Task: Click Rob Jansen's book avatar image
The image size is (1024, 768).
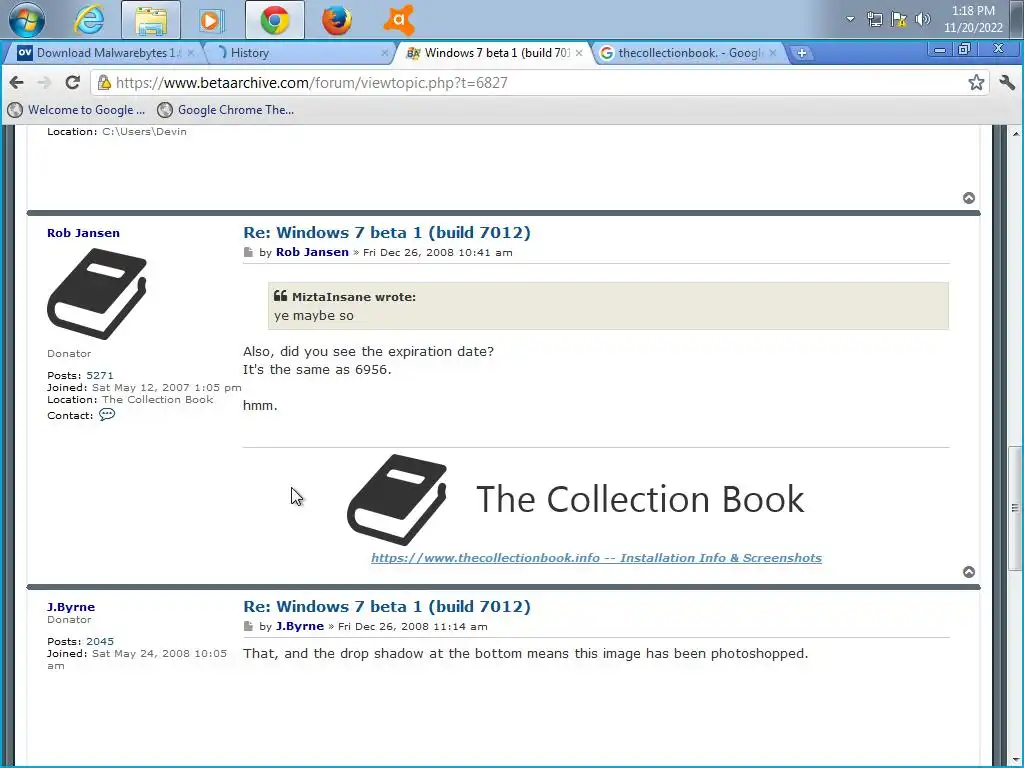Action: click(x=97, y=294)
